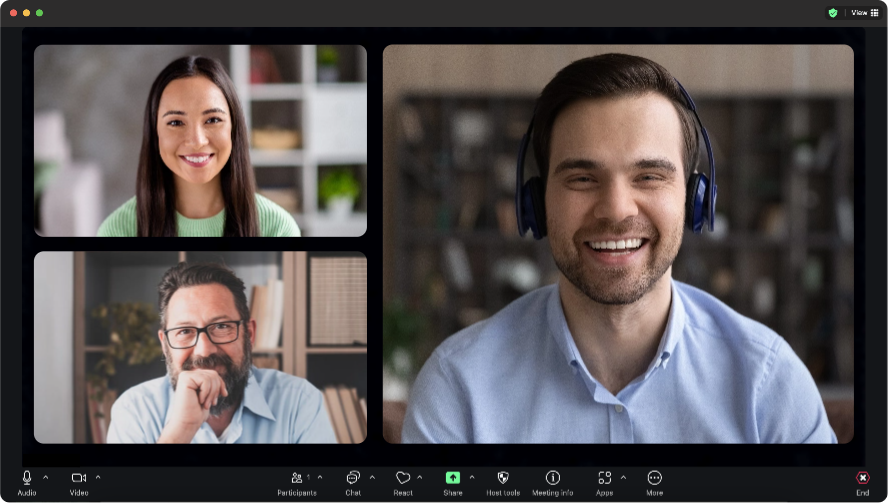Screen dimensions: 888x503
Task: Mute the microphone using the Audio icon
Action: pos(27,478)
